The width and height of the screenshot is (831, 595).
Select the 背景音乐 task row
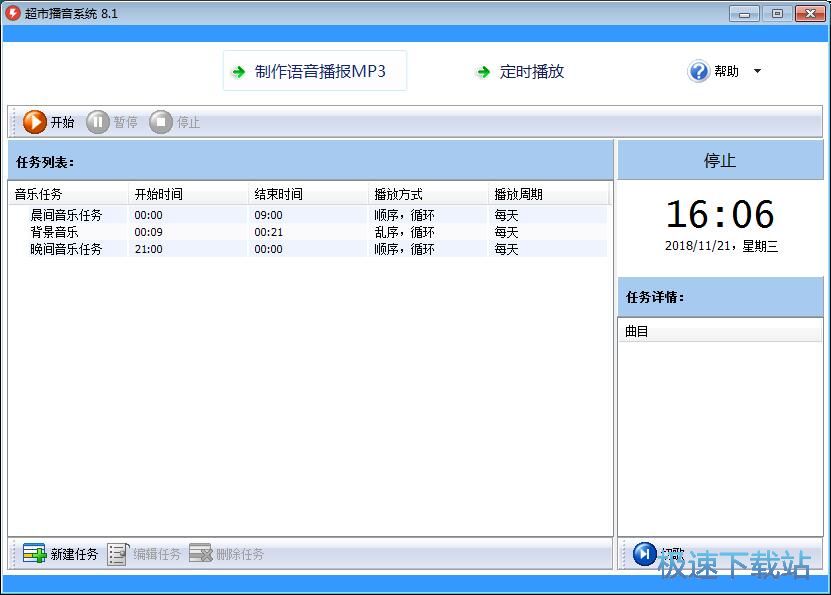pos(307,232)
